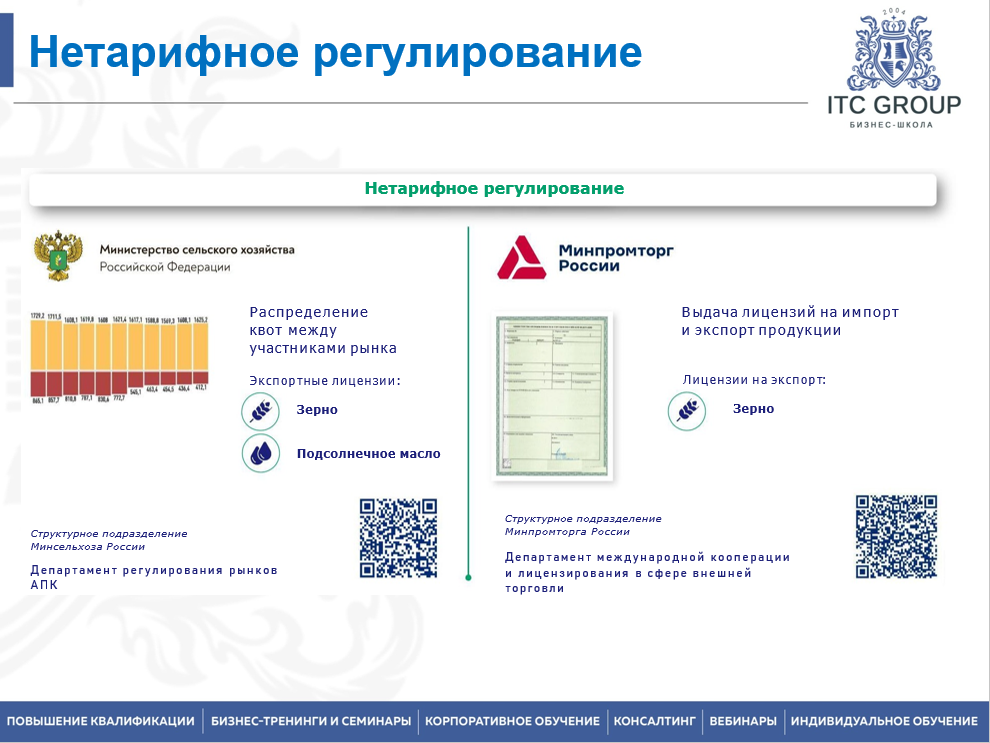Select КОНСАЛТИНГ in bottom bar

point(654,721)
